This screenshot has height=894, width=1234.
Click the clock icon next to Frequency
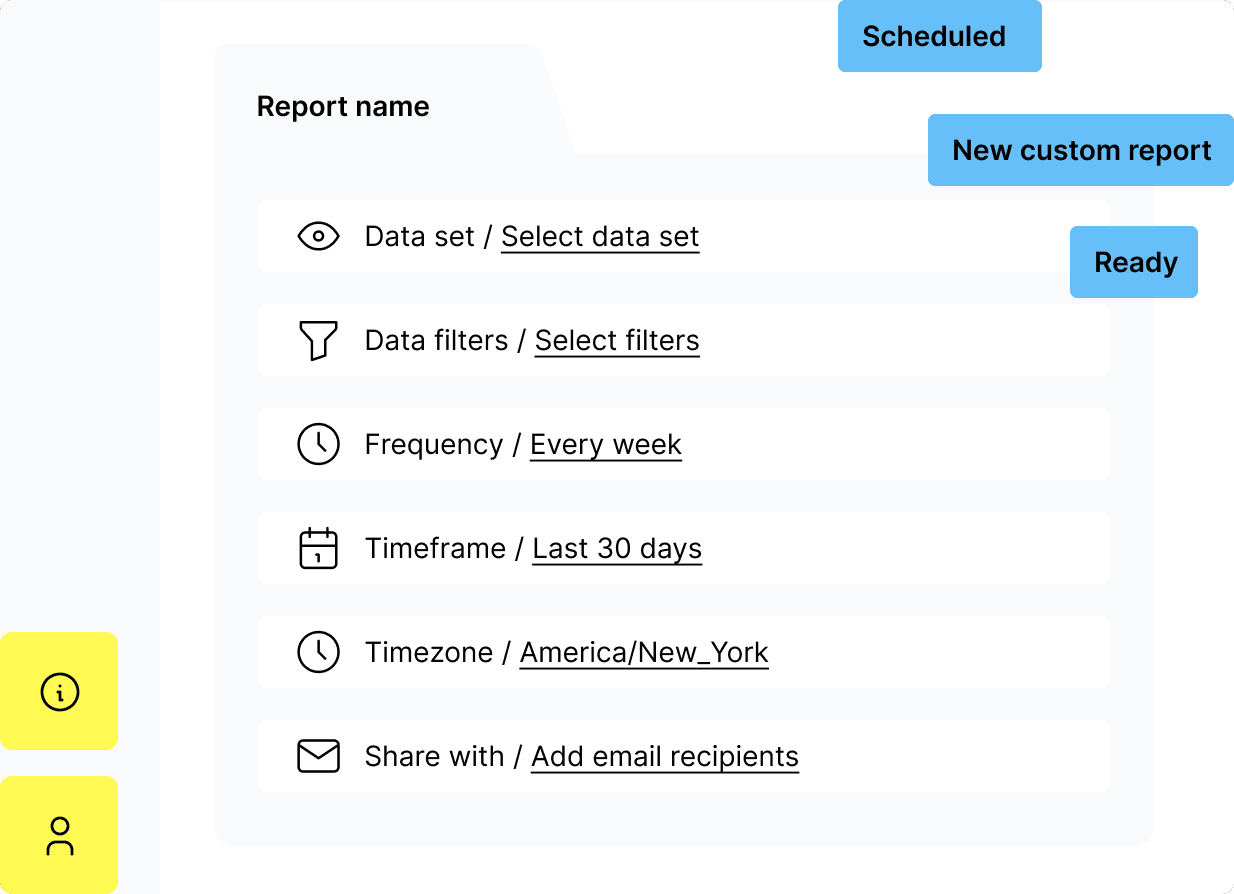coord(318,444)
